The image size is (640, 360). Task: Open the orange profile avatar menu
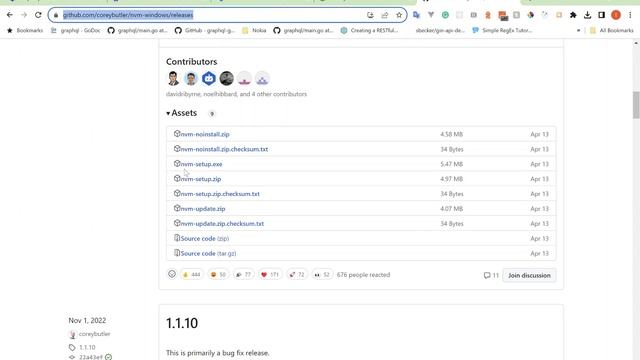(616, 15)
